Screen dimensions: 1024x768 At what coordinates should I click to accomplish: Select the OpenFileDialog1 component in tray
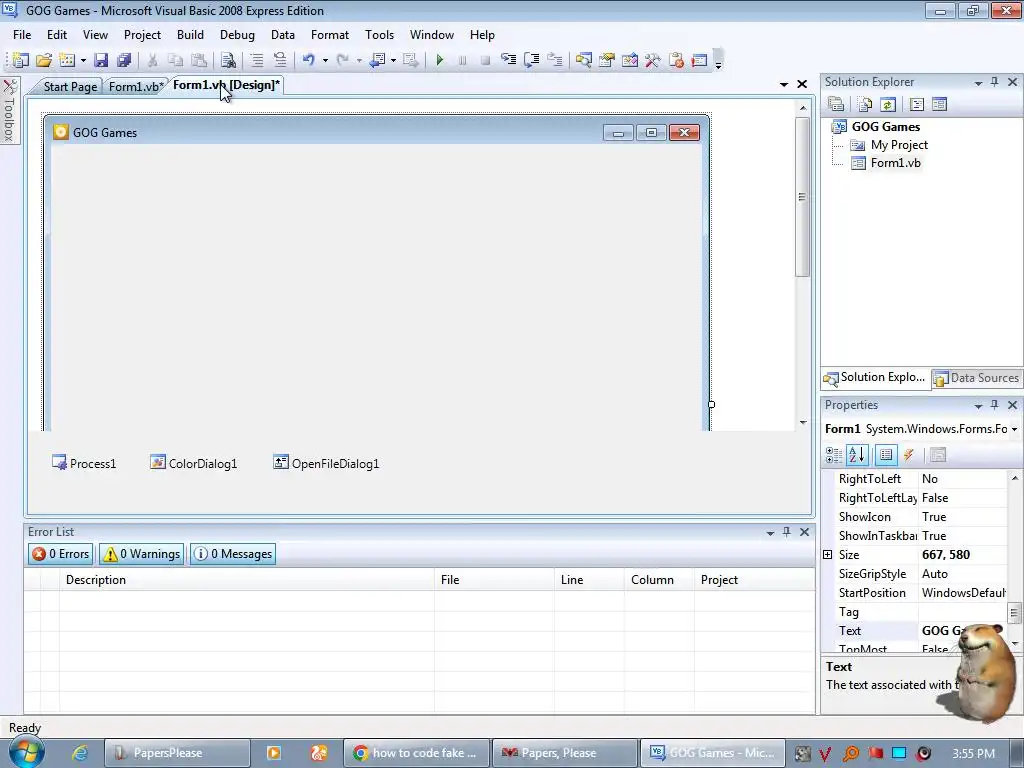pyautogui.click(x=326, y=463)
